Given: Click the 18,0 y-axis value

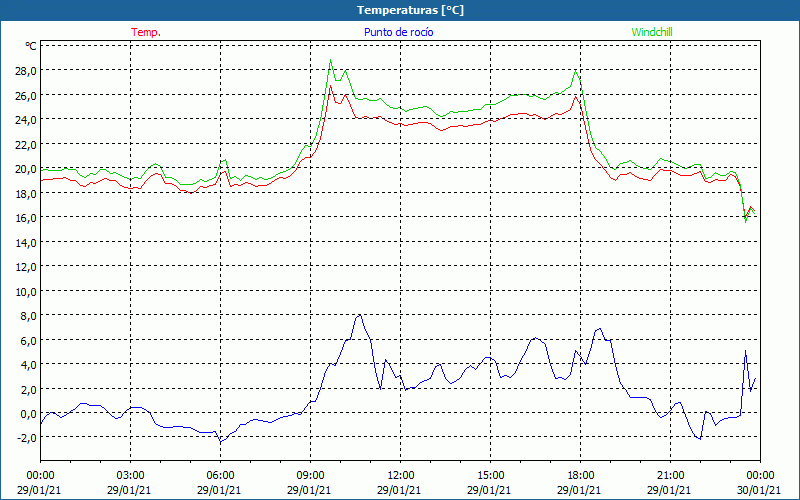Looking at the screenshot, I should pos(26,193).
